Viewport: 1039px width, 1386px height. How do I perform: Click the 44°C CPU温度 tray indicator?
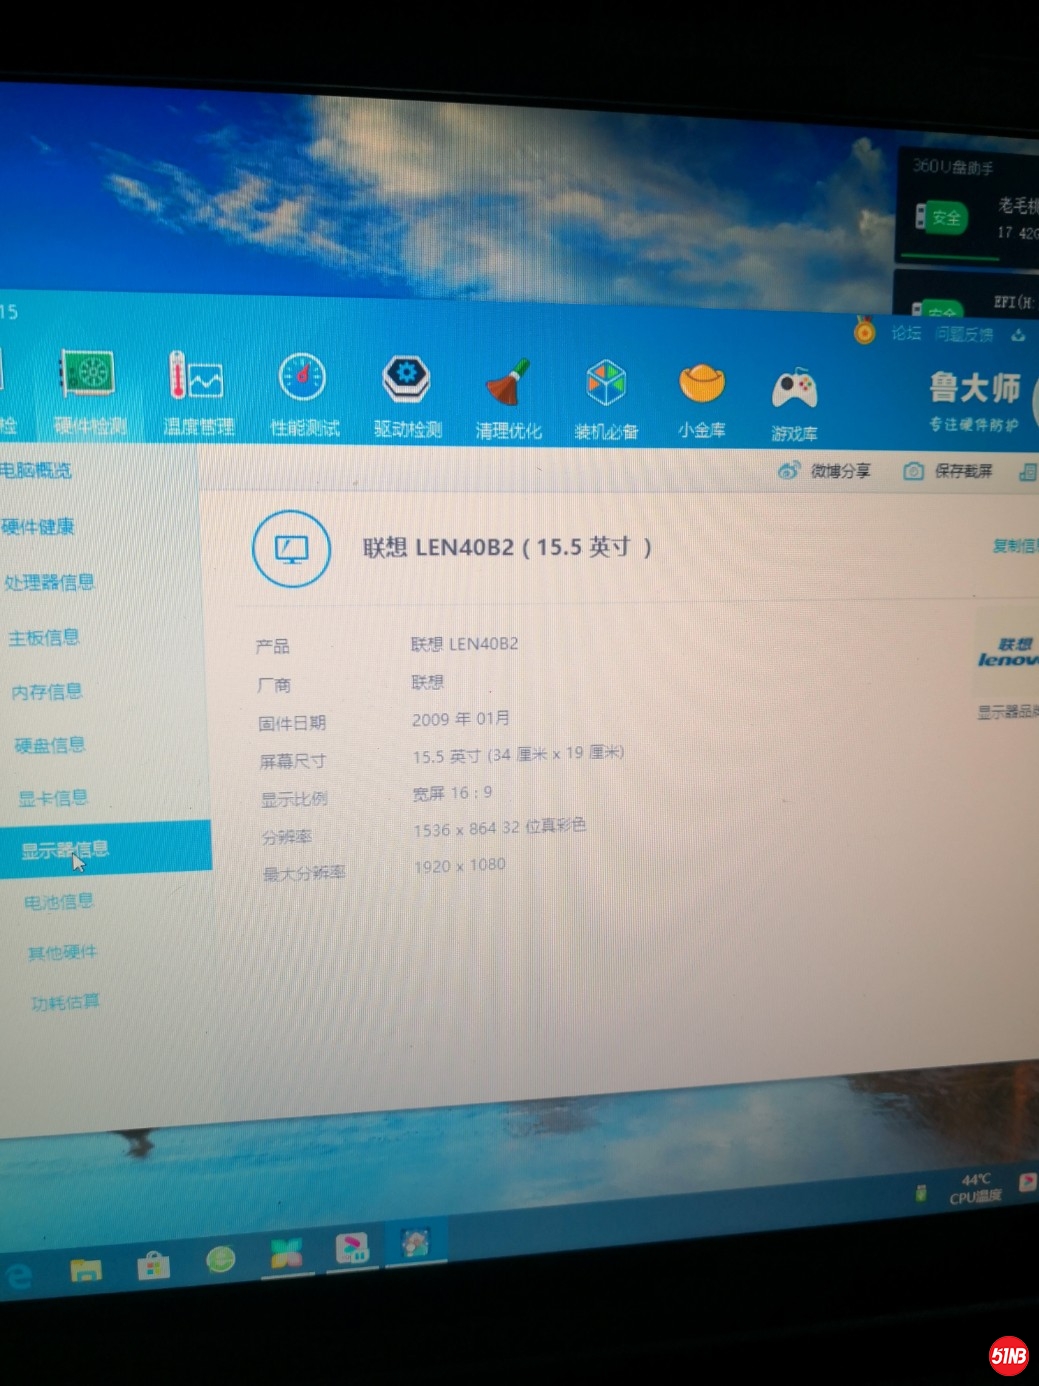point(975,1188)
